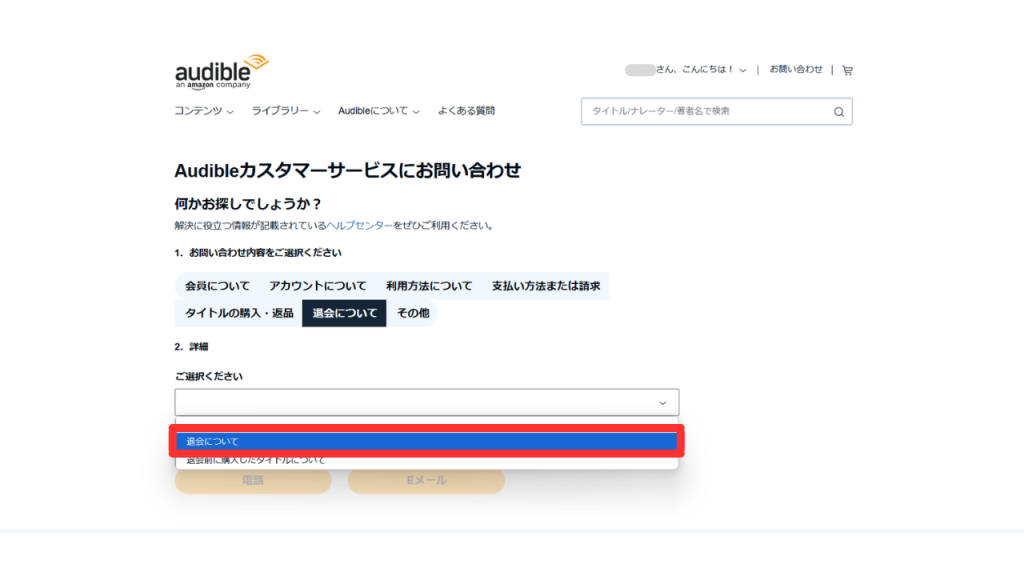Open the ヘルプセンター link

tap(359, 225)
